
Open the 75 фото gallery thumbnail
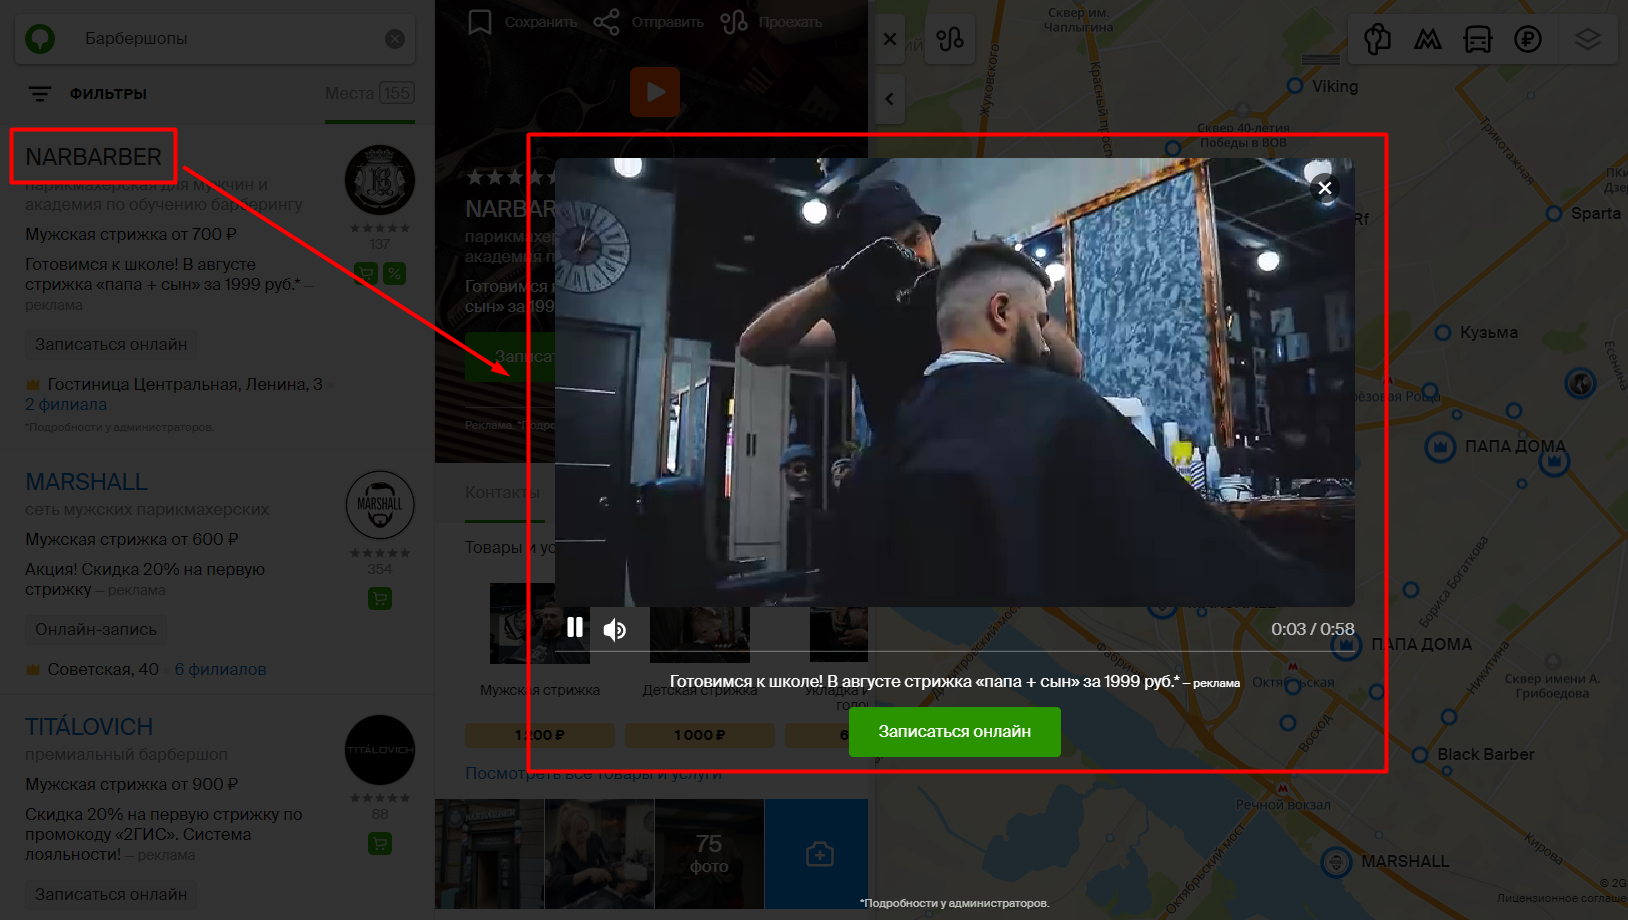pyautogui.click(x=709, y=854)
